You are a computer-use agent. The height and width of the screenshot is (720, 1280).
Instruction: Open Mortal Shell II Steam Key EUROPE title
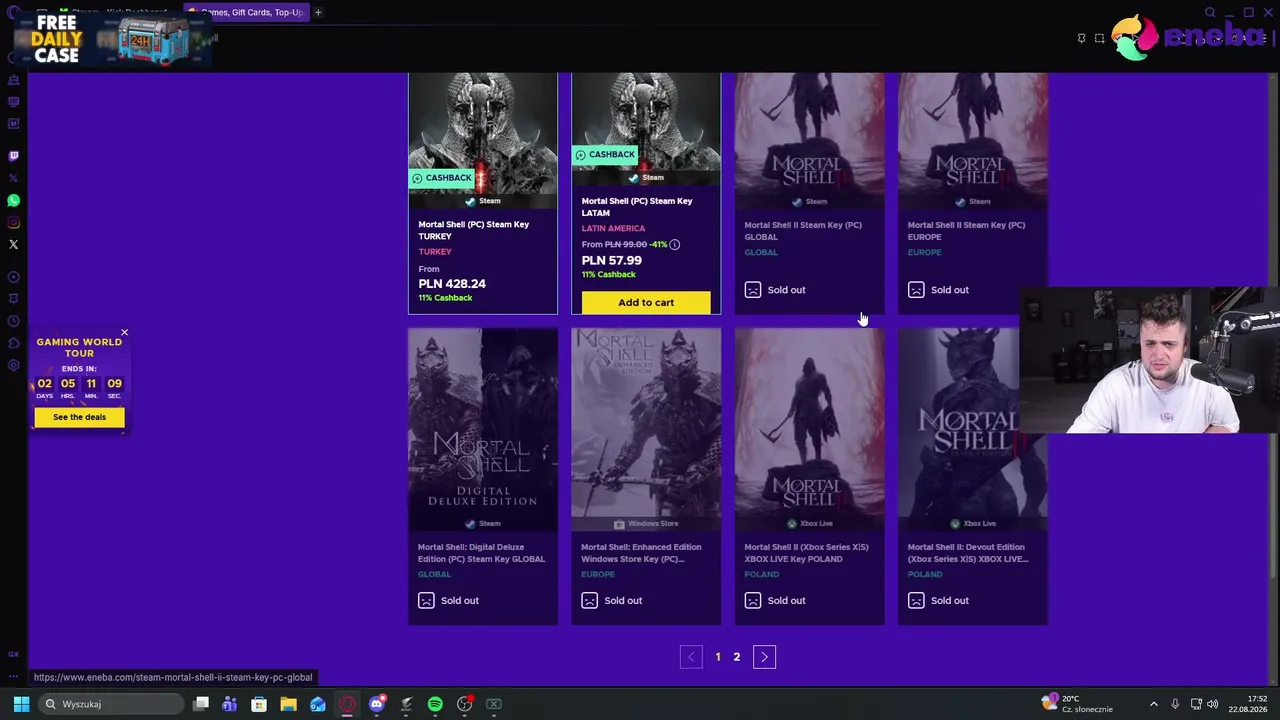pos(966,231)
